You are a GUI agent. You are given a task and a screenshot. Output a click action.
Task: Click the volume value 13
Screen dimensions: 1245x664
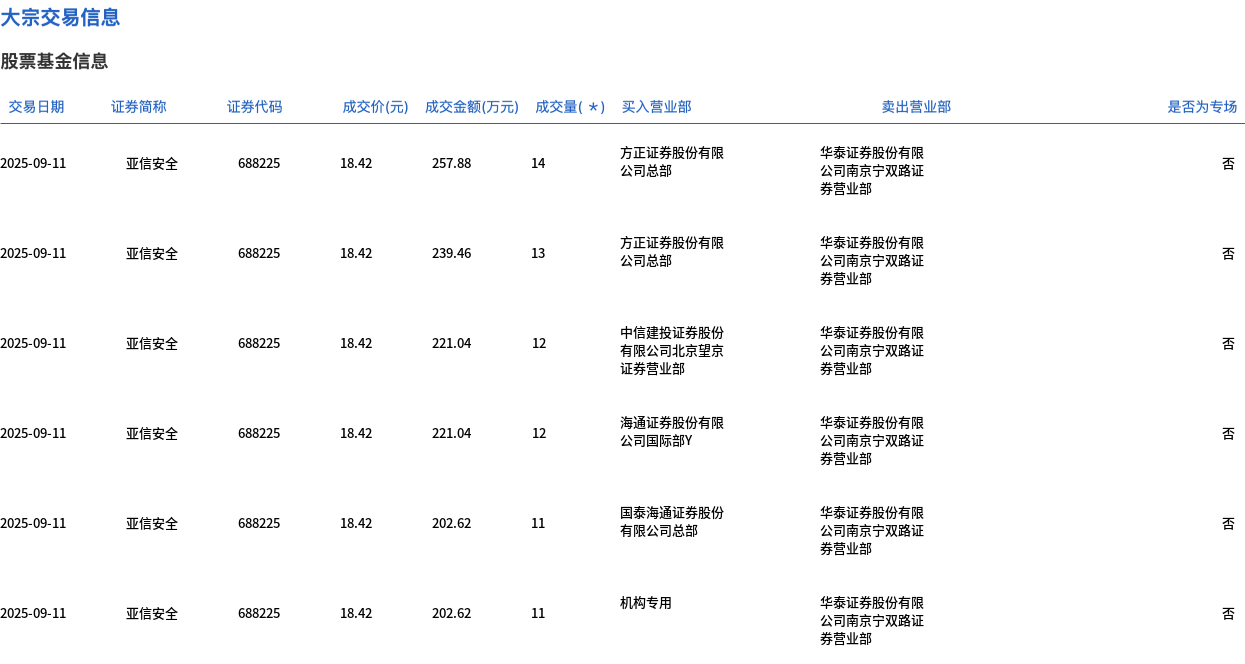(538, 253)
